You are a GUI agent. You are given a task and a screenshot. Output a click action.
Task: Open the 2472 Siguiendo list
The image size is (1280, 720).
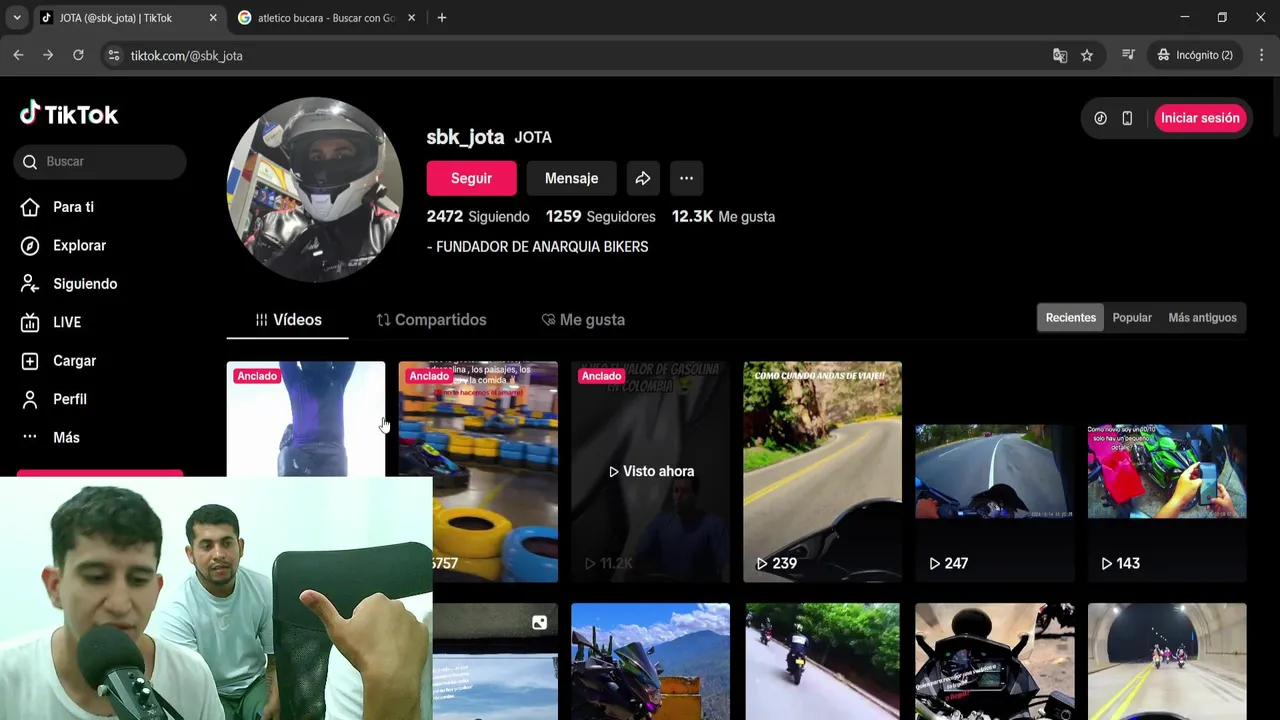point(478,217)
